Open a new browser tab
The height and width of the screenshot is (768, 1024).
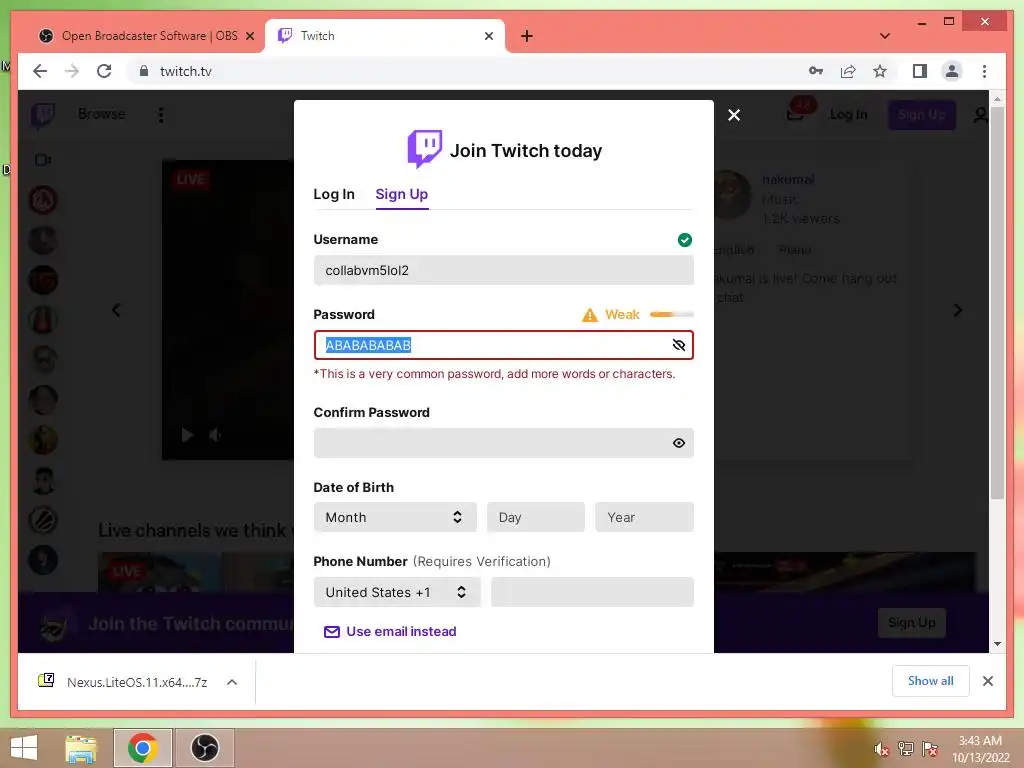[x=527, y=36]
